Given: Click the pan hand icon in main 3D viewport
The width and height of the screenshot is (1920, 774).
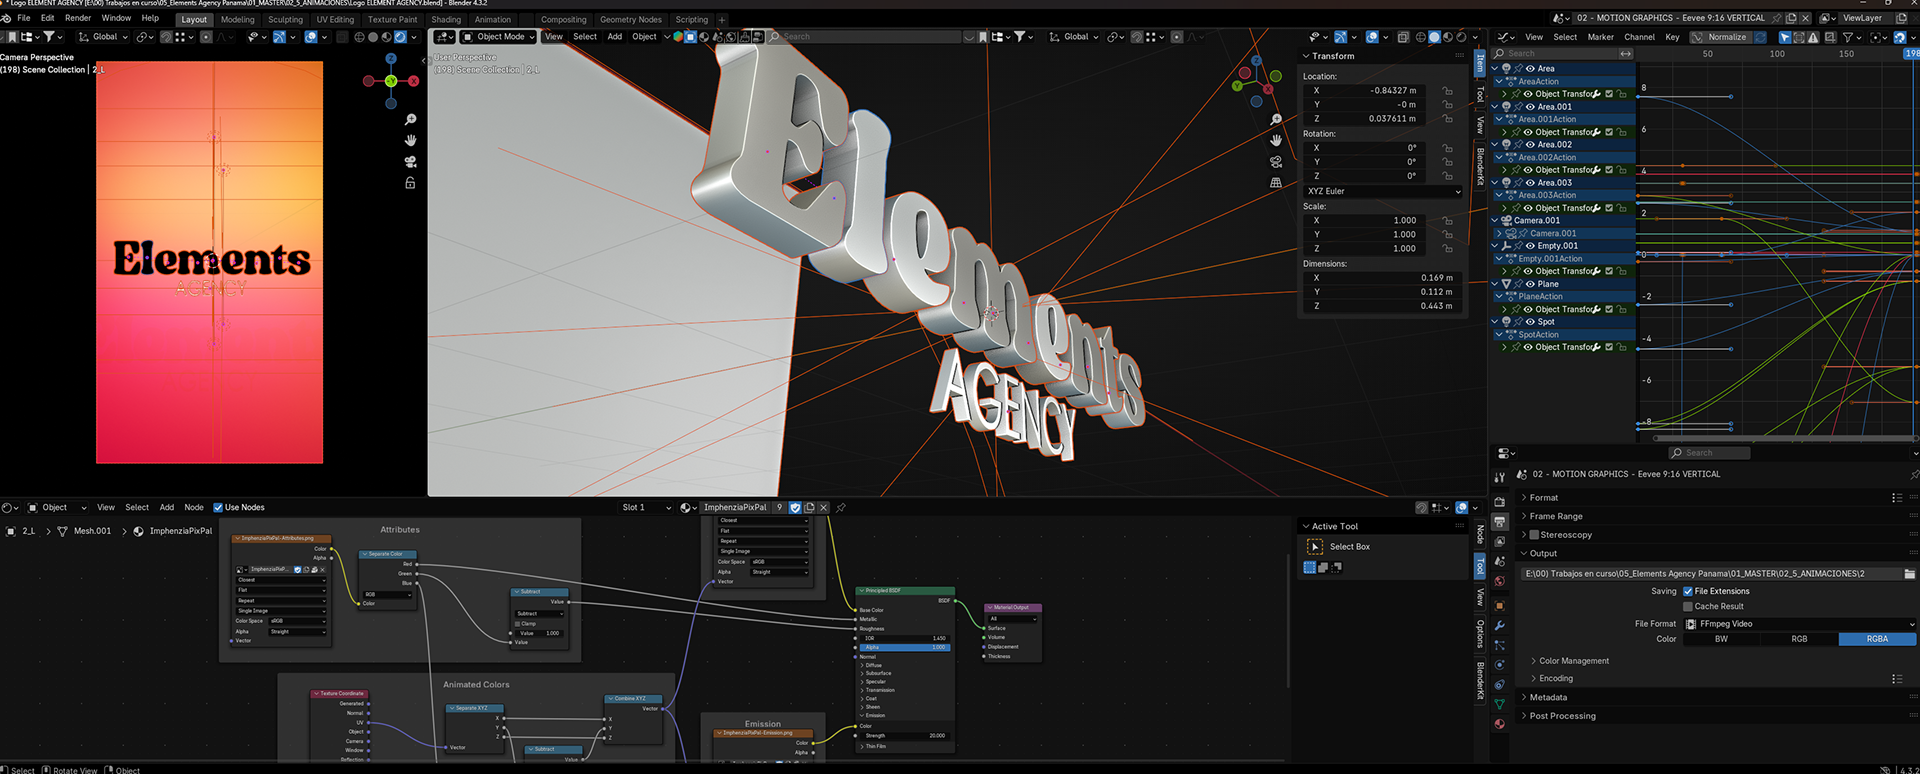Looking at the screenshot, I should point(1276,140).
